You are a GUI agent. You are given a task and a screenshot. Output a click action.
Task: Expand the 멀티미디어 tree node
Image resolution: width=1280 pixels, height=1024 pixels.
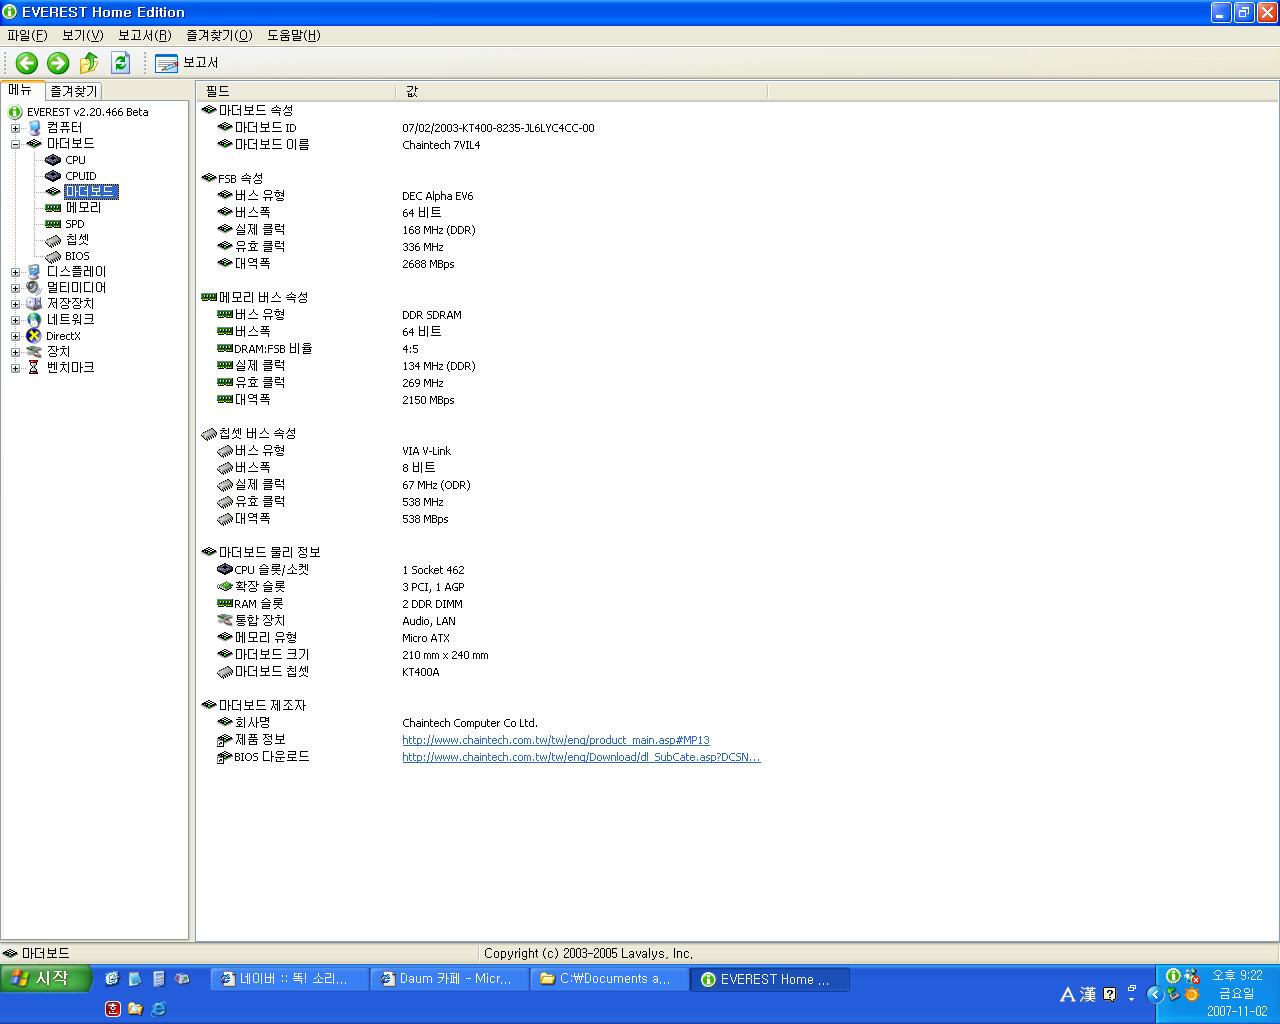(x=15, y=288)
